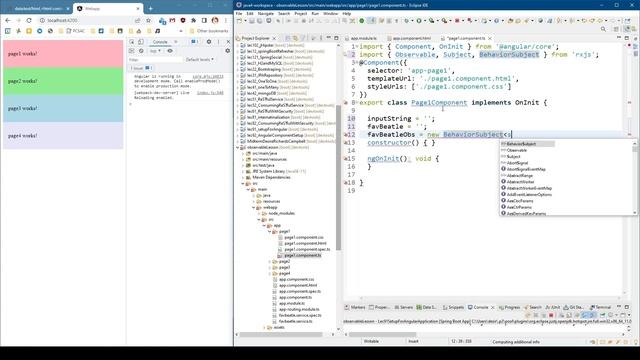Open the Project menu in Eclipse
This screenshot has width=640, height=360.
click(x=300, y=13)
